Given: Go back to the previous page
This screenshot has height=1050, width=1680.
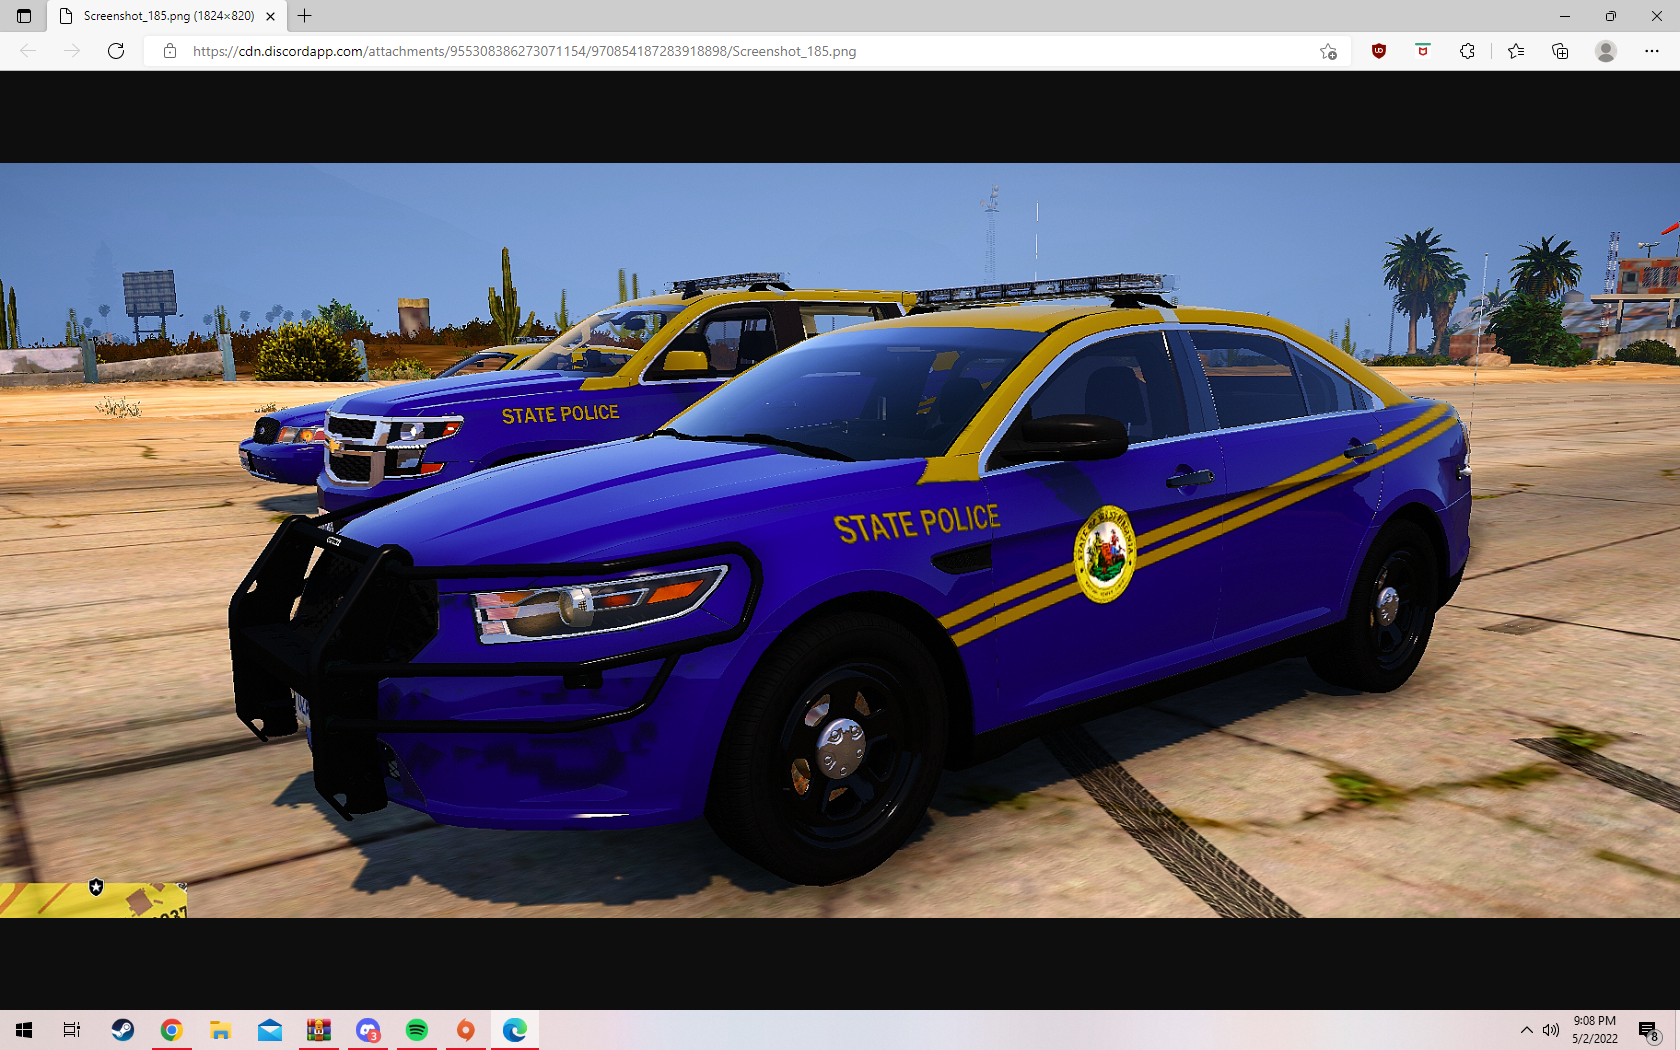Looking at the screenshot, I should 28,51.
